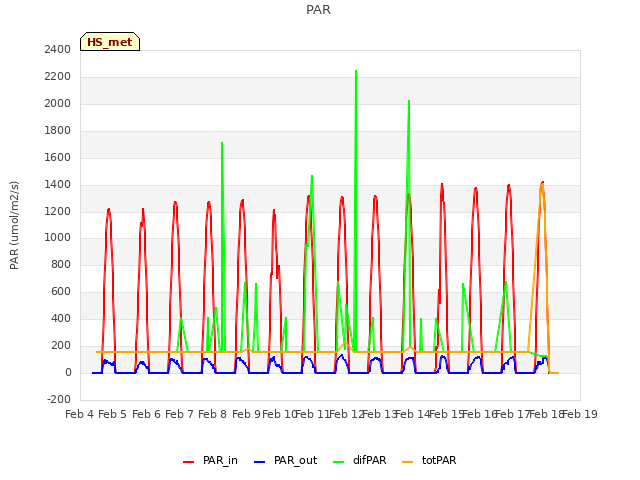Click the 2000 y-axis tick label
The image size is (640, 480).
tap(58, 103)
